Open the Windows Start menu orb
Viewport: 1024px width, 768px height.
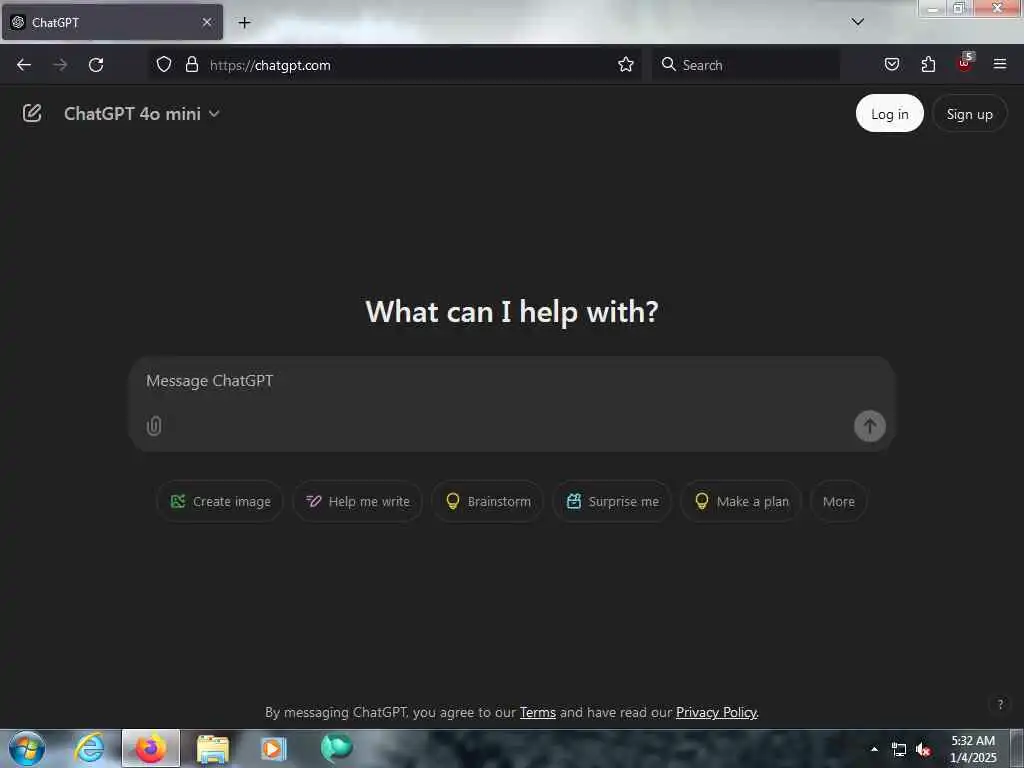(27, 748)
